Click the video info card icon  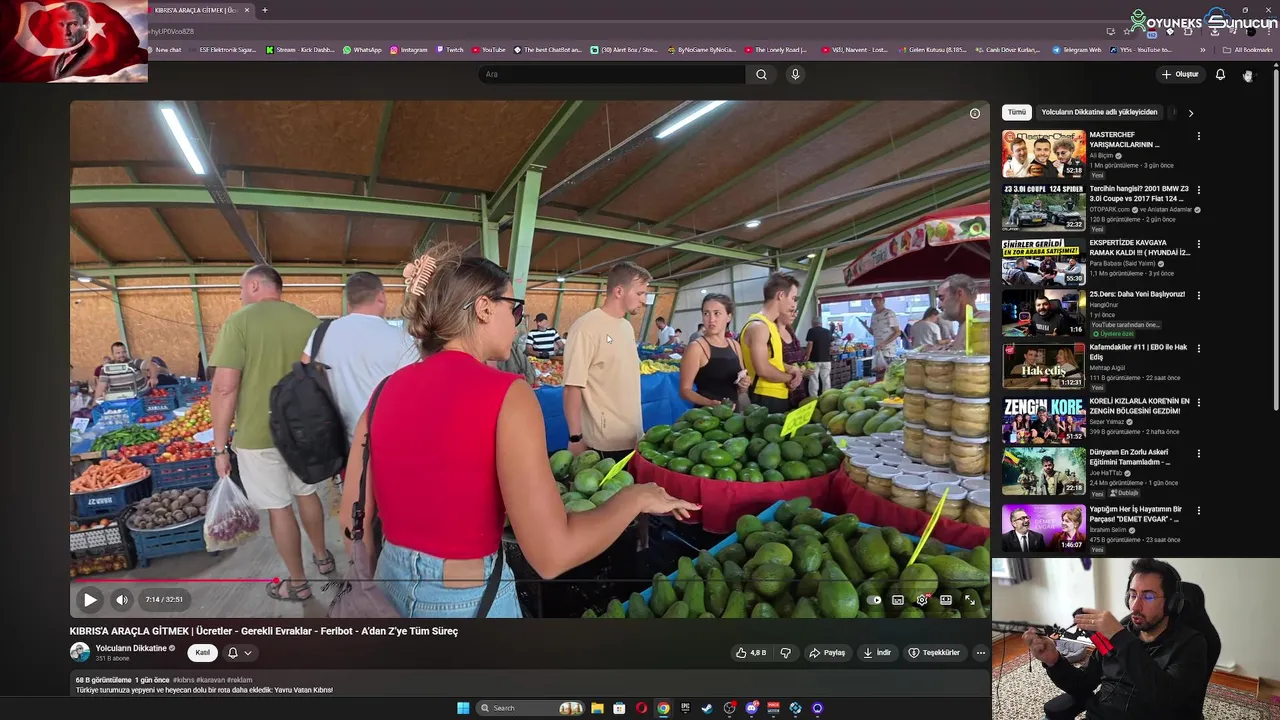(975, 113)
